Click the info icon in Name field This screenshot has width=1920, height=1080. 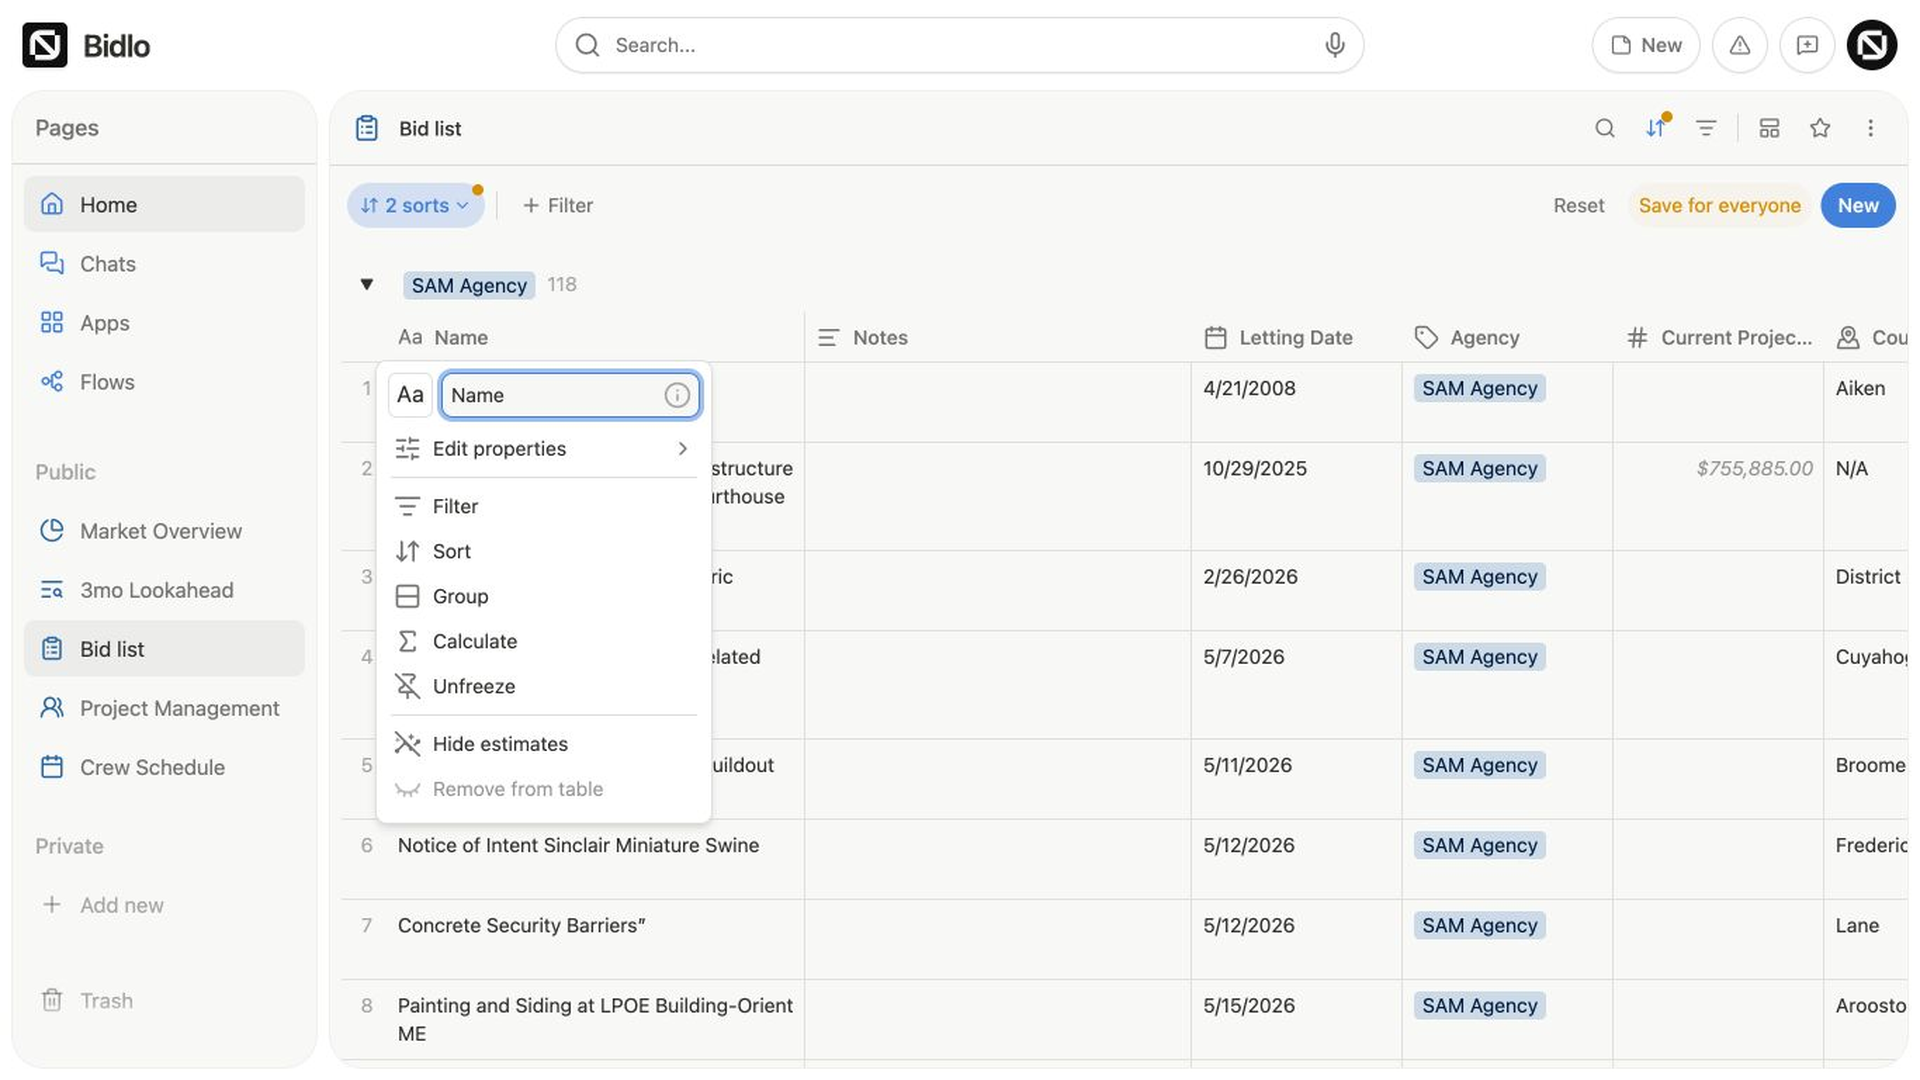(677, 395)
